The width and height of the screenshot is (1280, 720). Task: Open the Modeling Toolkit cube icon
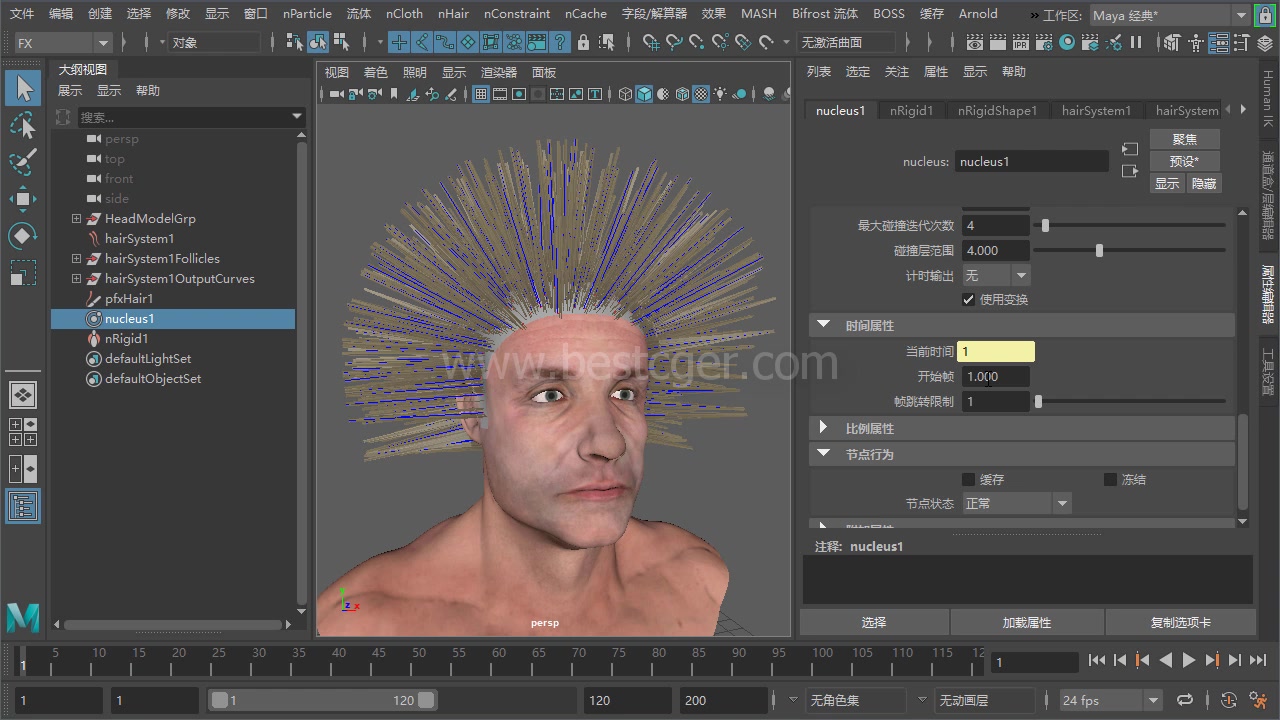click(x=1170, y=42)
